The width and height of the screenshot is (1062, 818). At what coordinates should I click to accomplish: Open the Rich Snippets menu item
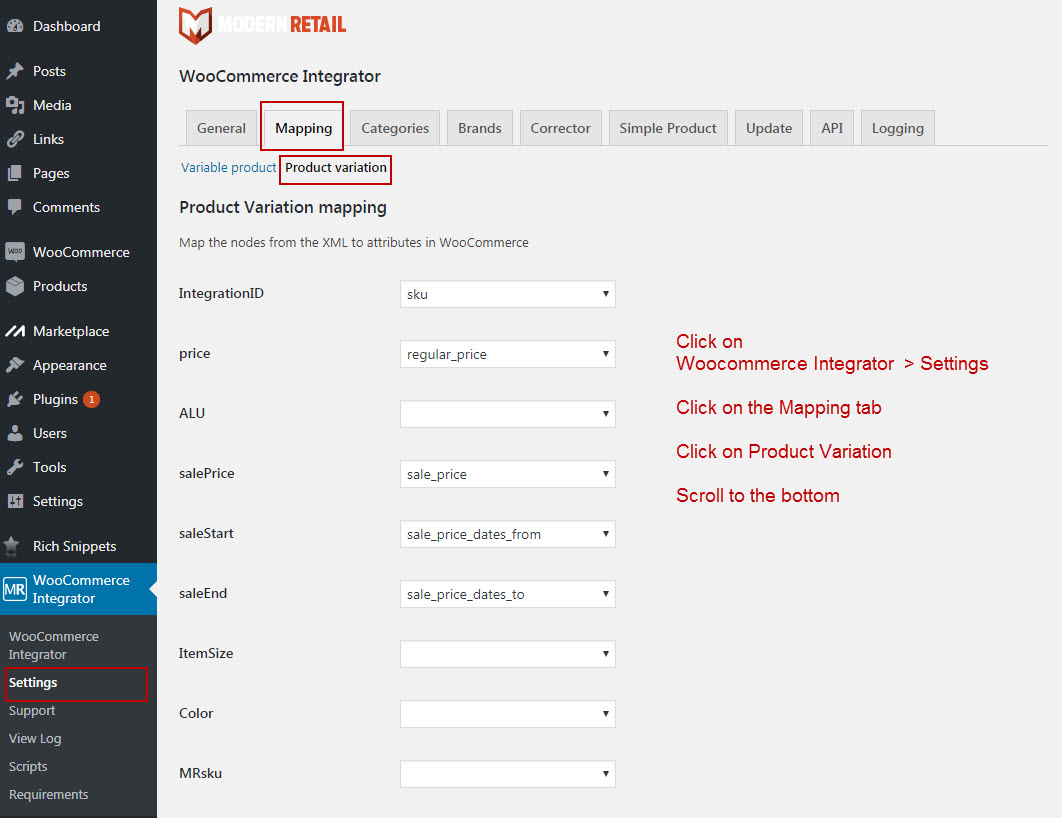78,546
